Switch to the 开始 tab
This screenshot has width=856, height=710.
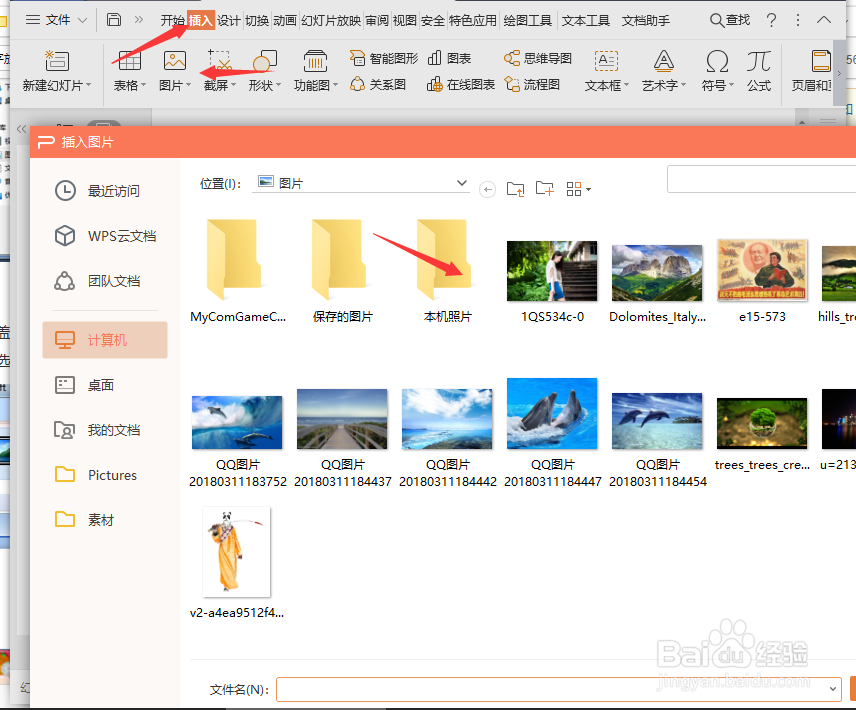pos(173,21)
